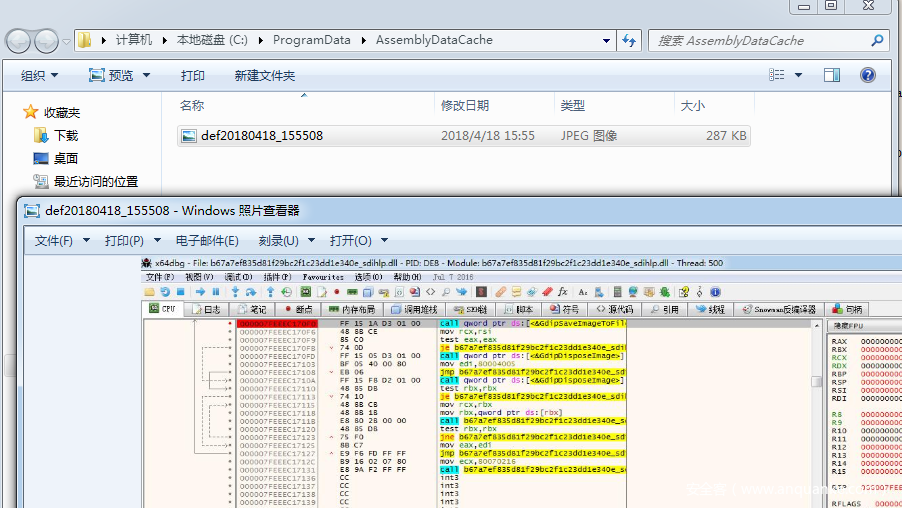Expand the 组织 (Organize) dropdown
This screenshot has width=902, height=508.
coord(40,76)
